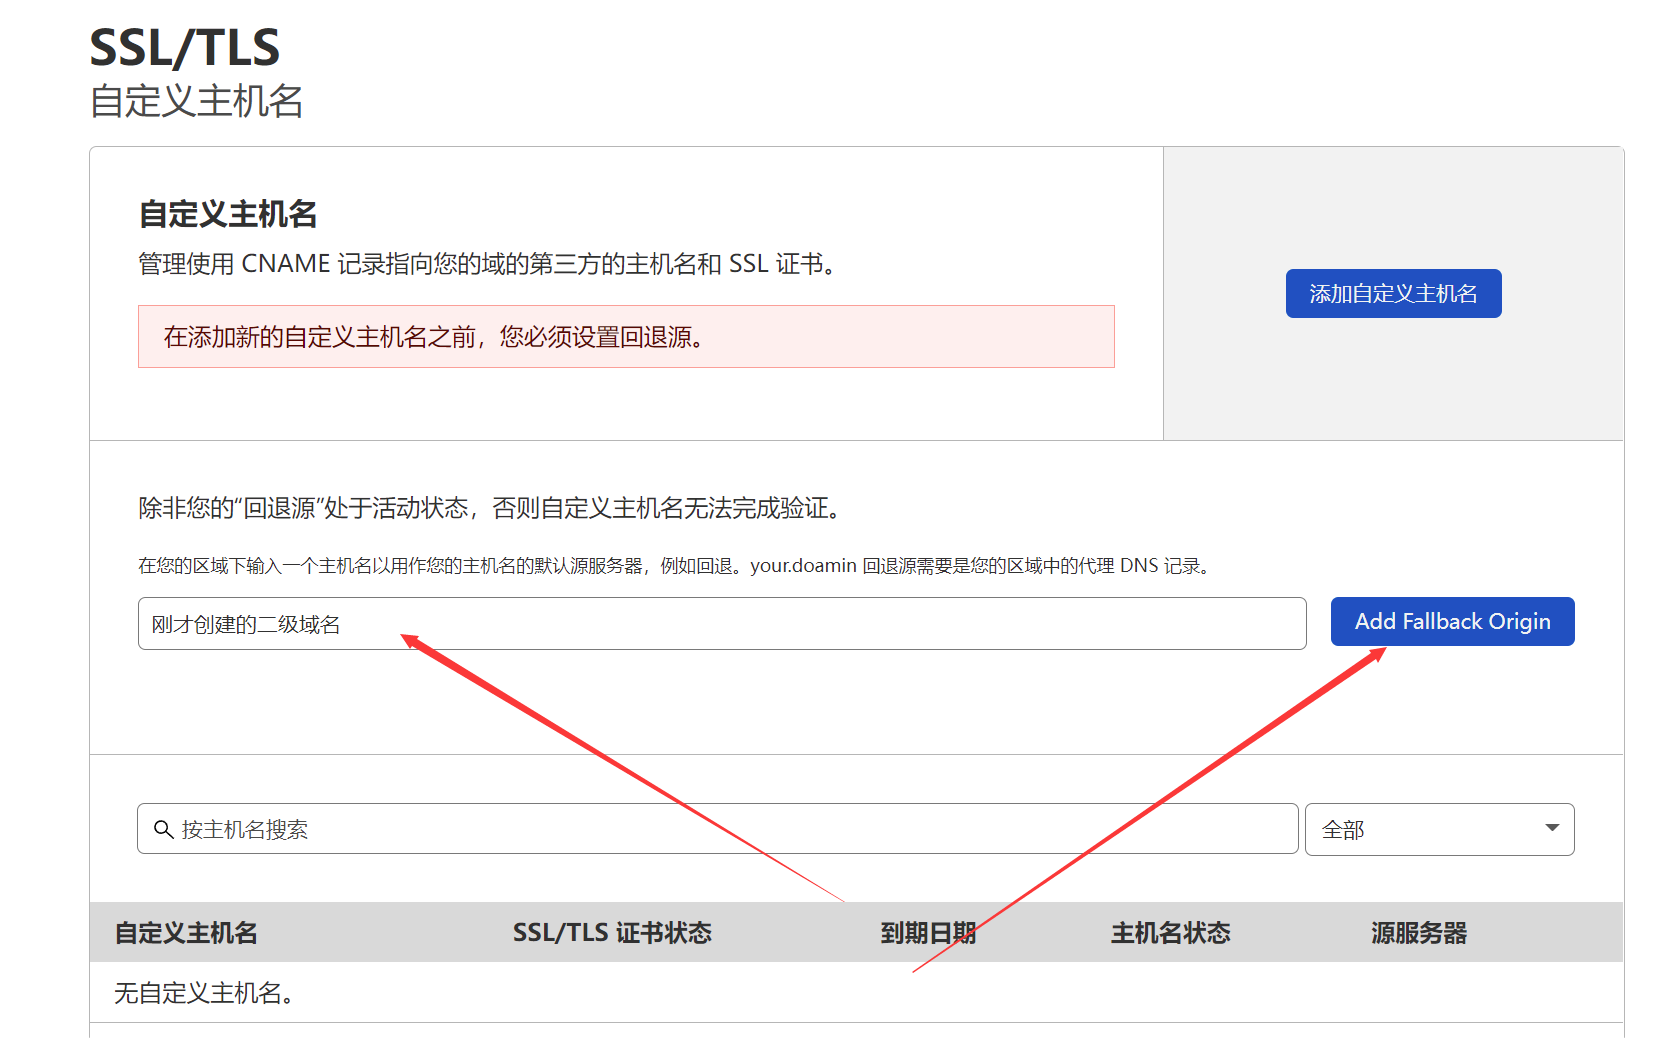Select the 源服务器 column header

(x=1419, y=932)
